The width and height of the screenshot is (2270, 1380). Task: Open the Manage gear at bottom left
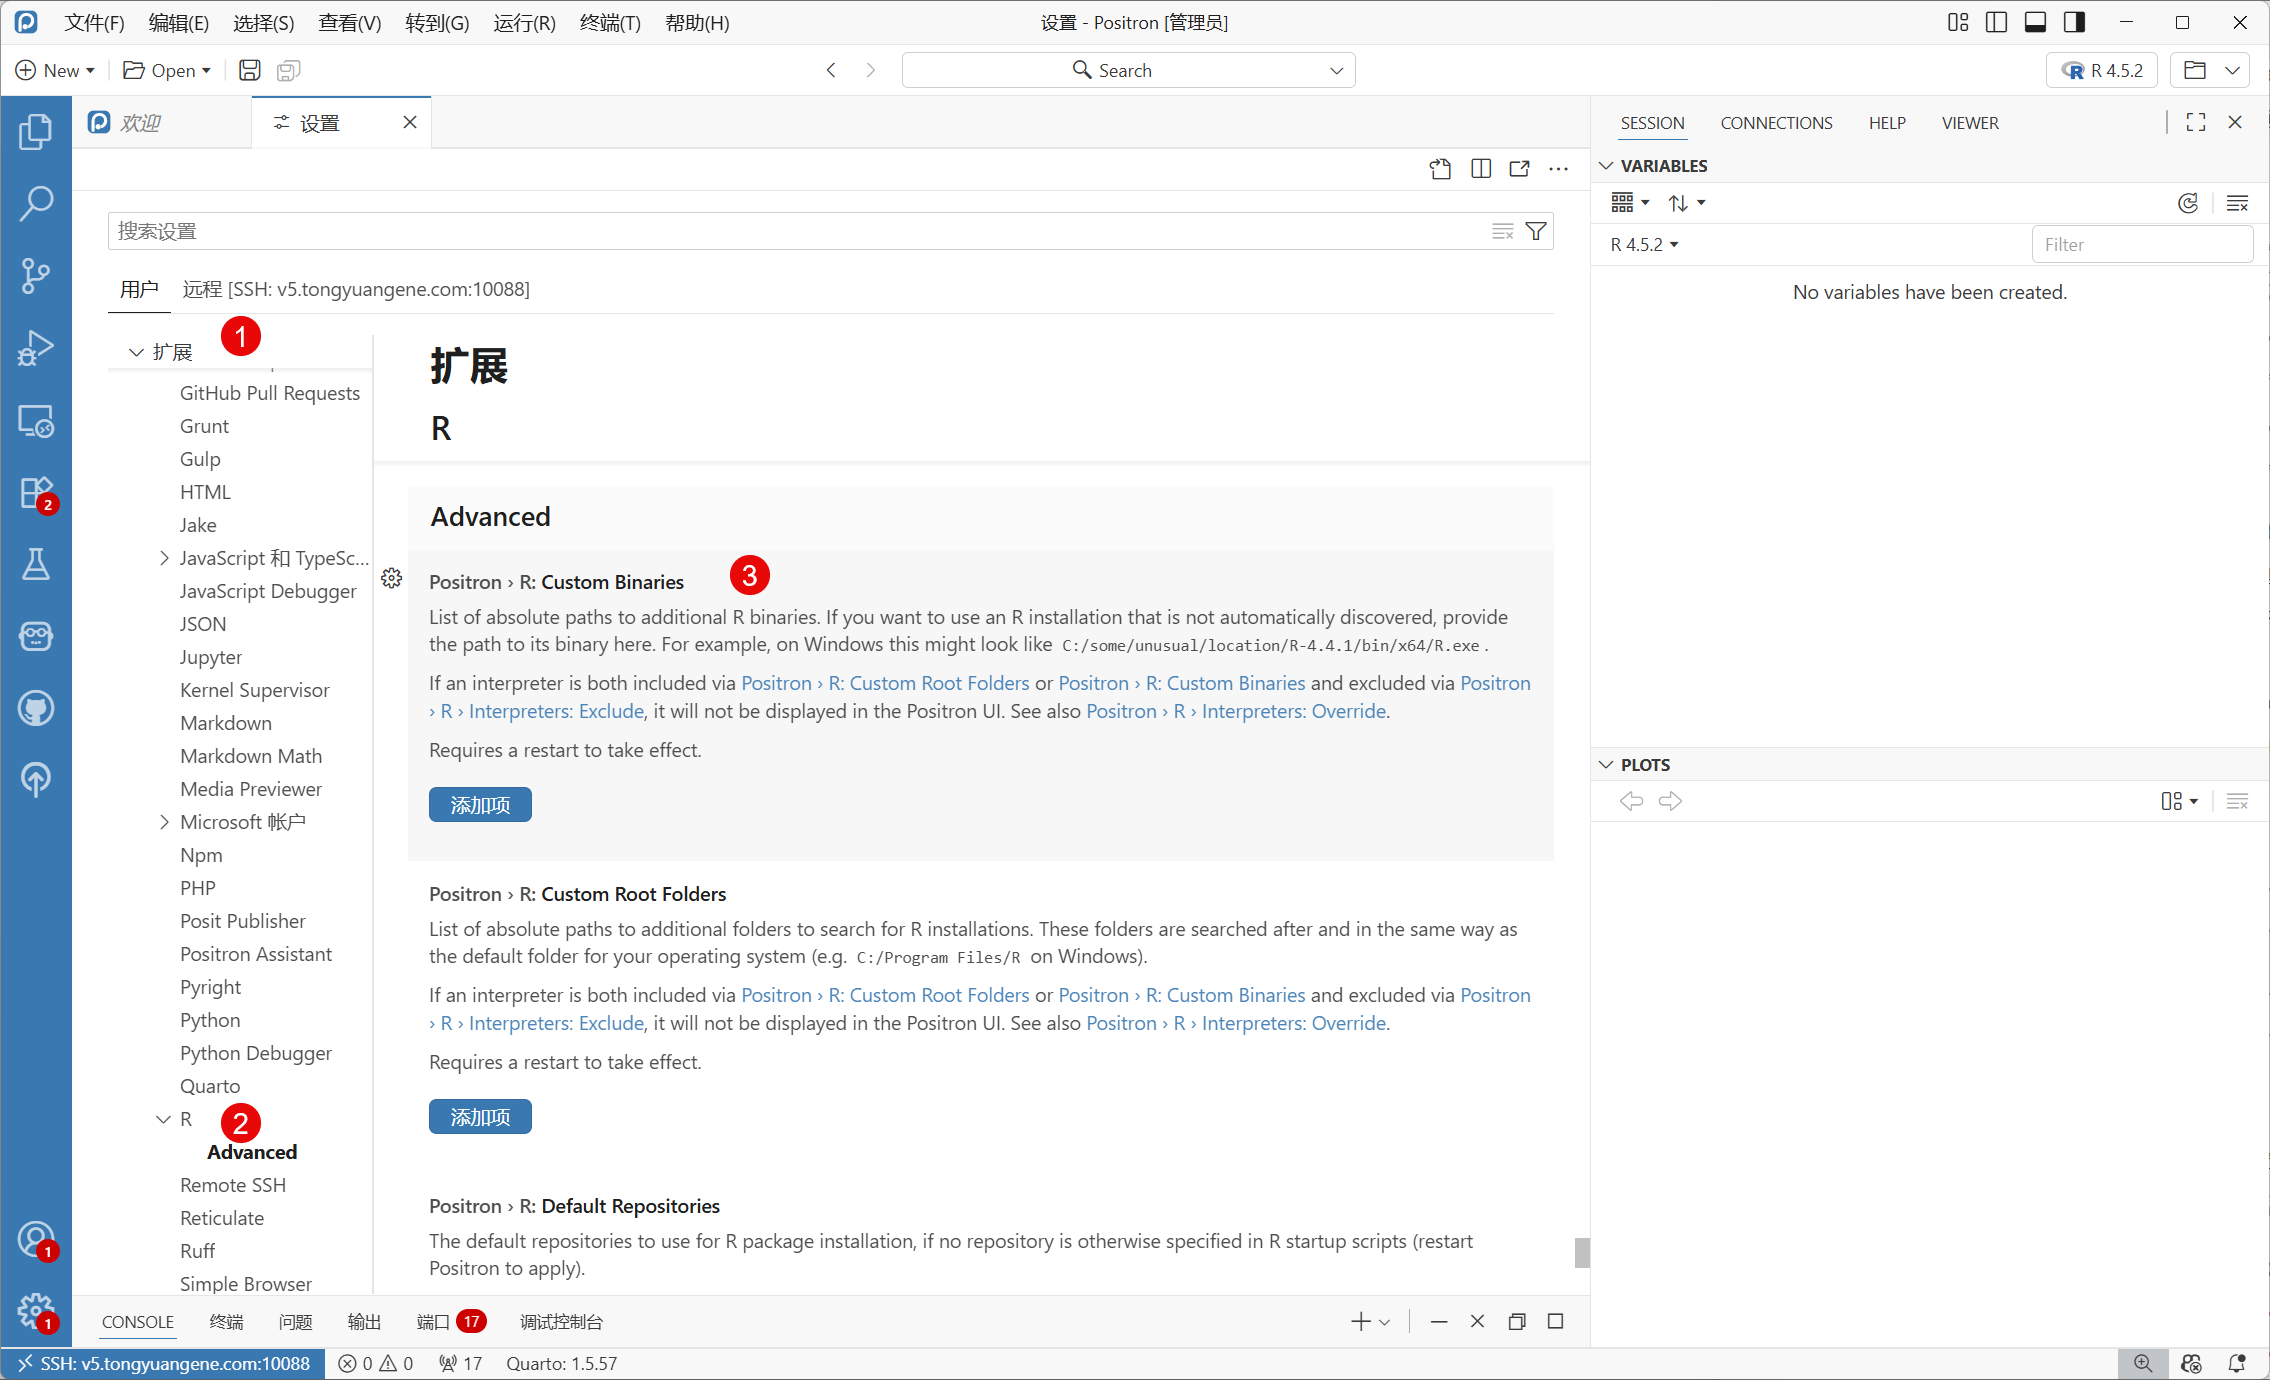pyautogui.click(x=36, y=1311)
